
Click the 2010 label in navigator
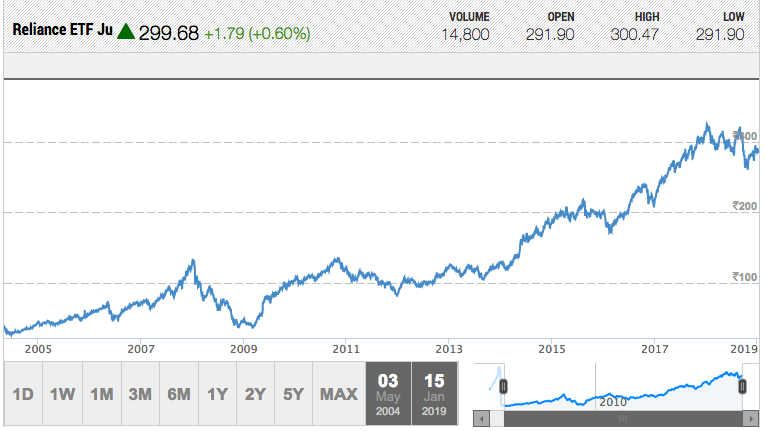(613, 402)
